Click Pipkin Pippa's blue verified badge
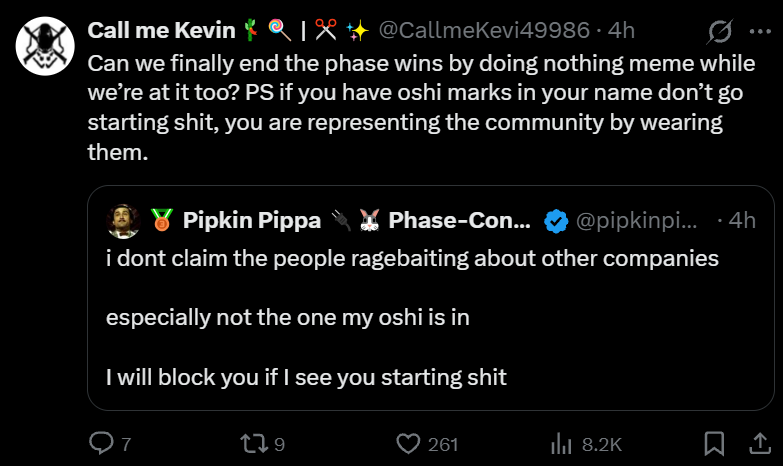 [556, 221]
